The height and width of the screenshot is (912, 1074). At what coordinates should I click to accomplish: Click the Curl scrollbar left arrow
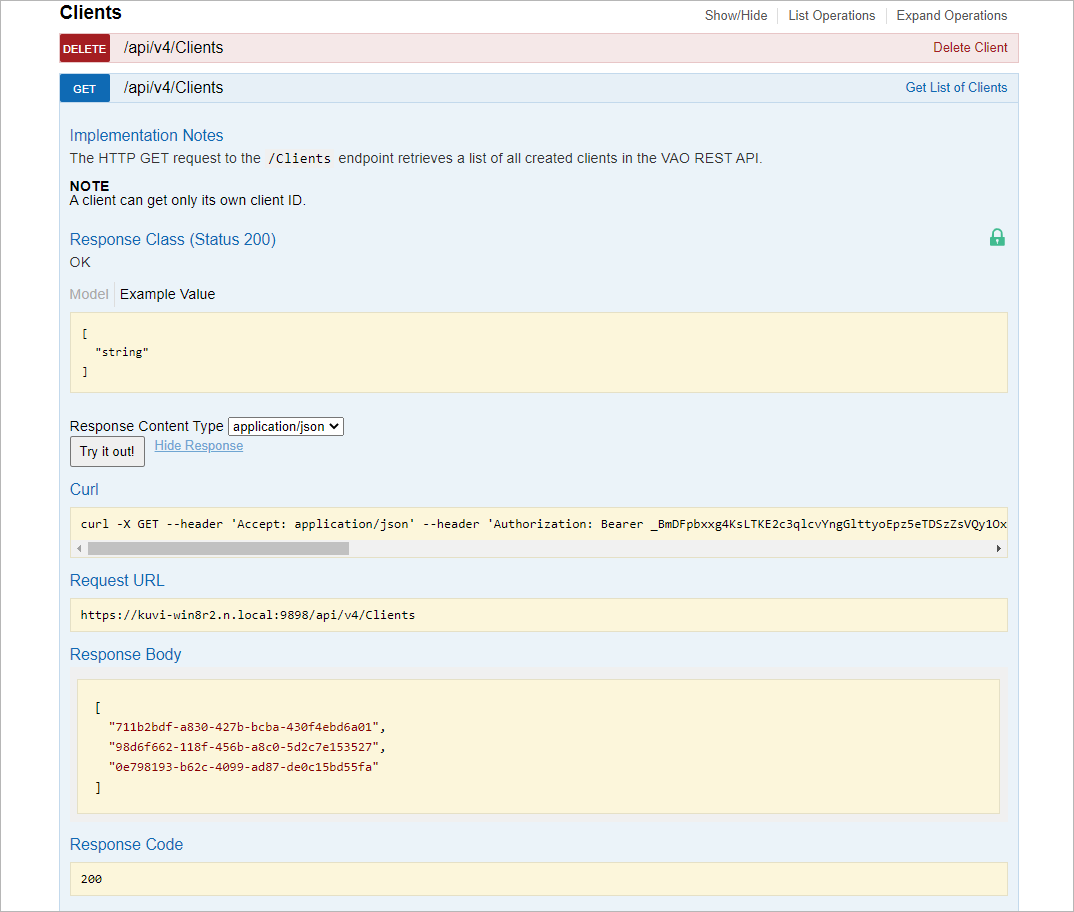point(80,549)
